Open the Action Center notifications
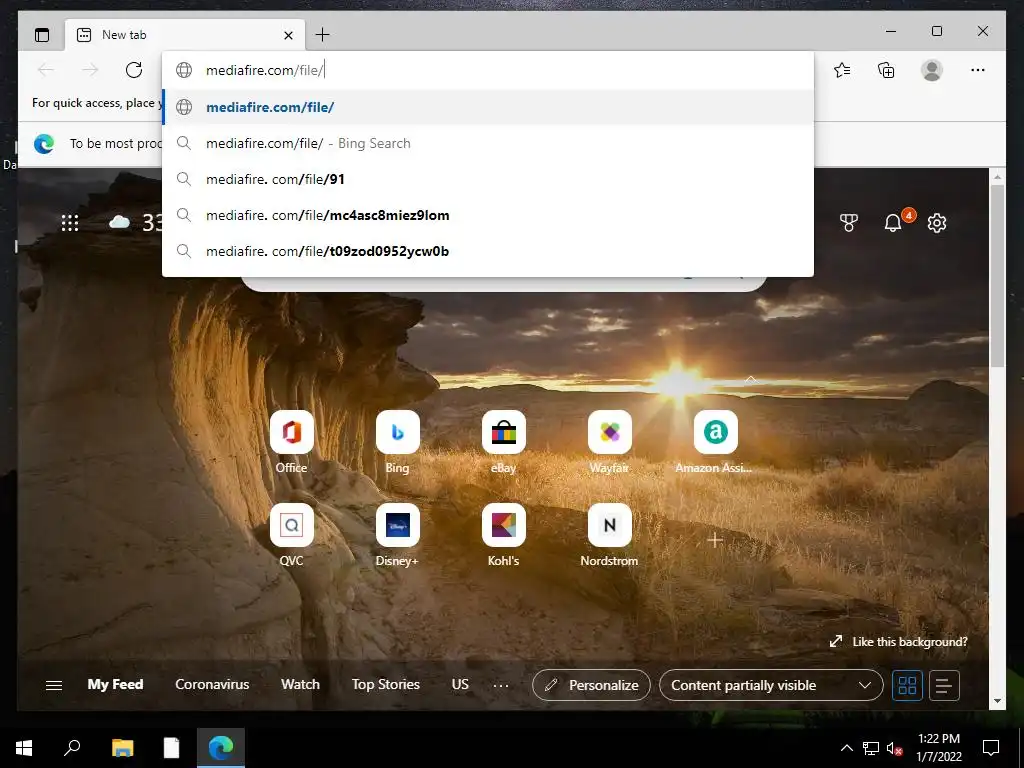Viewport: 1024px width, 768px height. point(991,748)
